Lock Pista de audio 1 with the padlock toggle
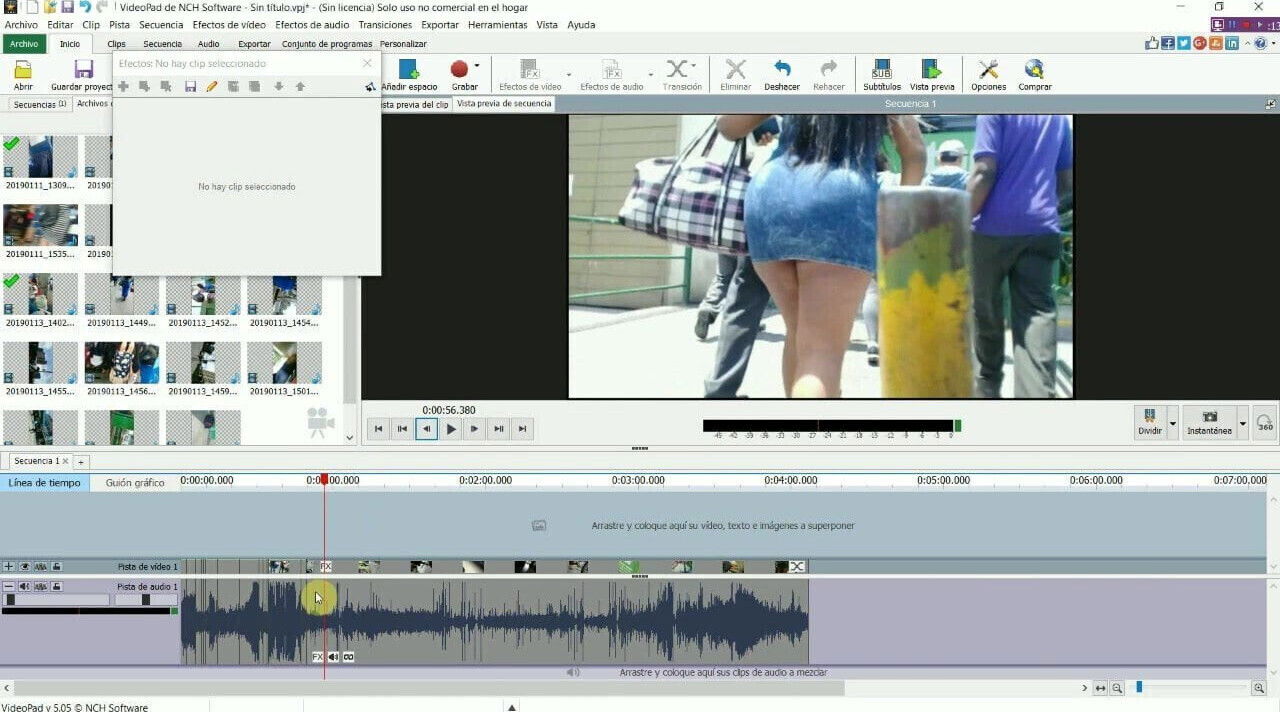 click(x=55, y=587)
